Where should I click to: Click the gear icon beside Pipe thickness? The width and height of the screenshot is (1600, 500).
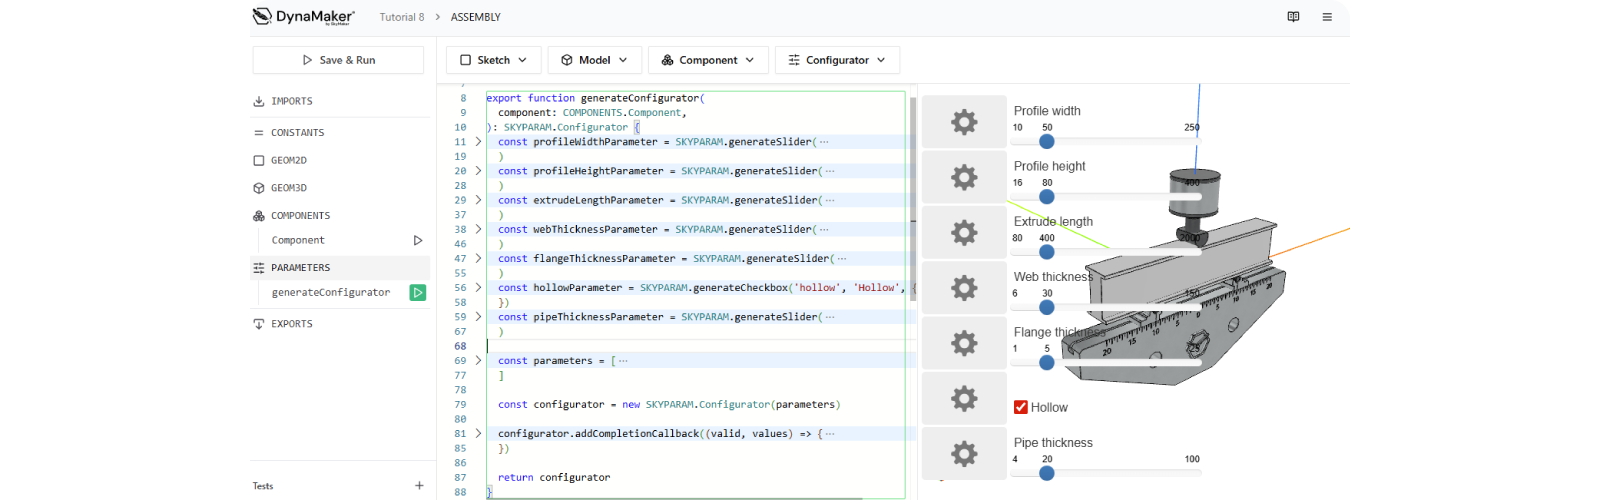964,454
